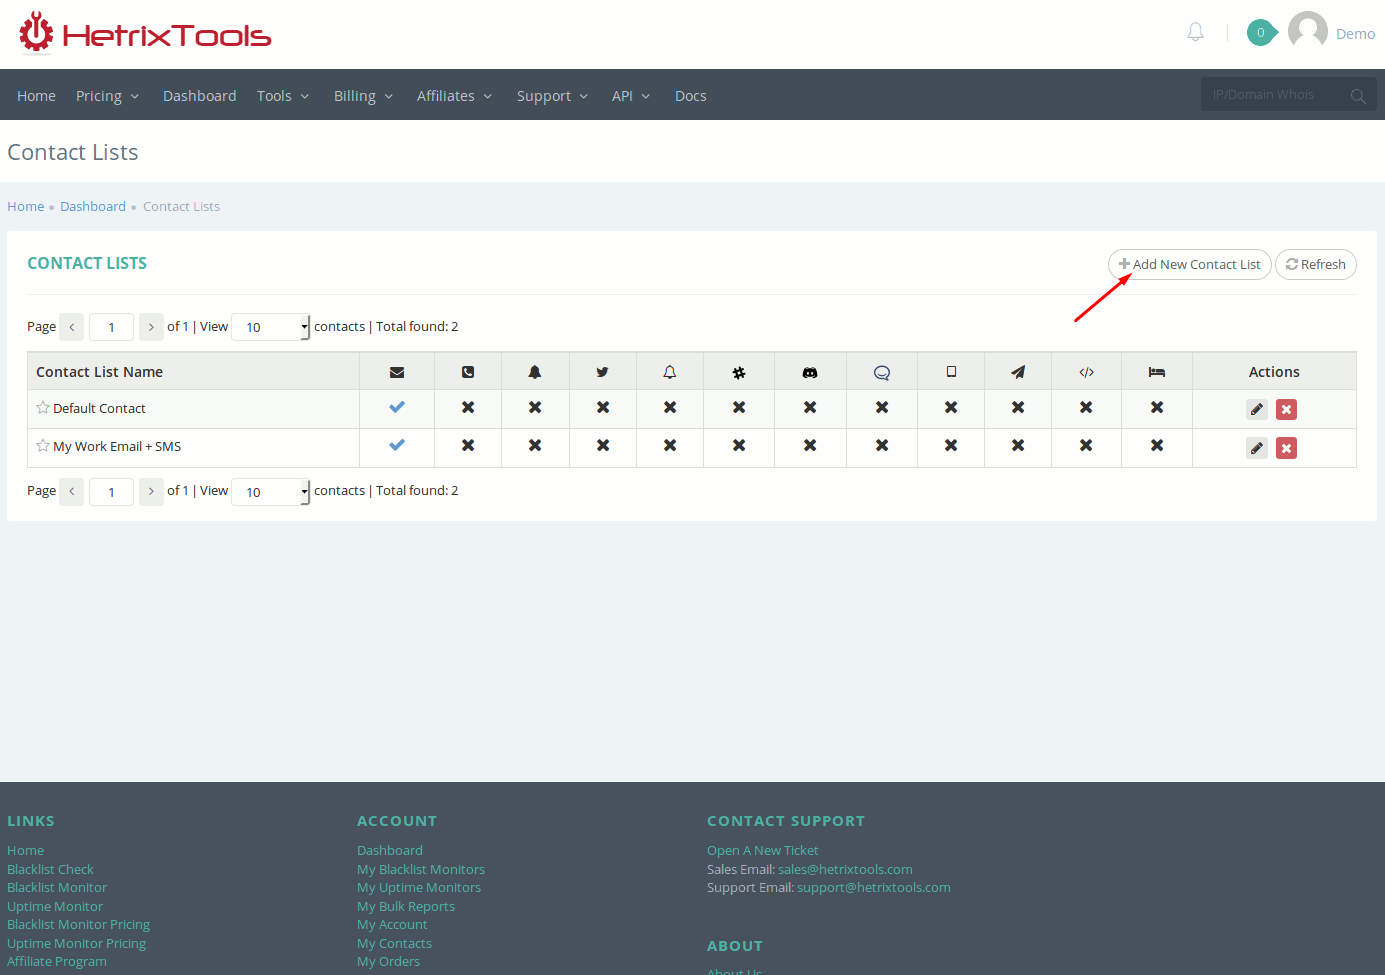The height and width of the screenshot is (975, 1385).
Task: Edit the Default Contact list
Action: coord(1257,409)
